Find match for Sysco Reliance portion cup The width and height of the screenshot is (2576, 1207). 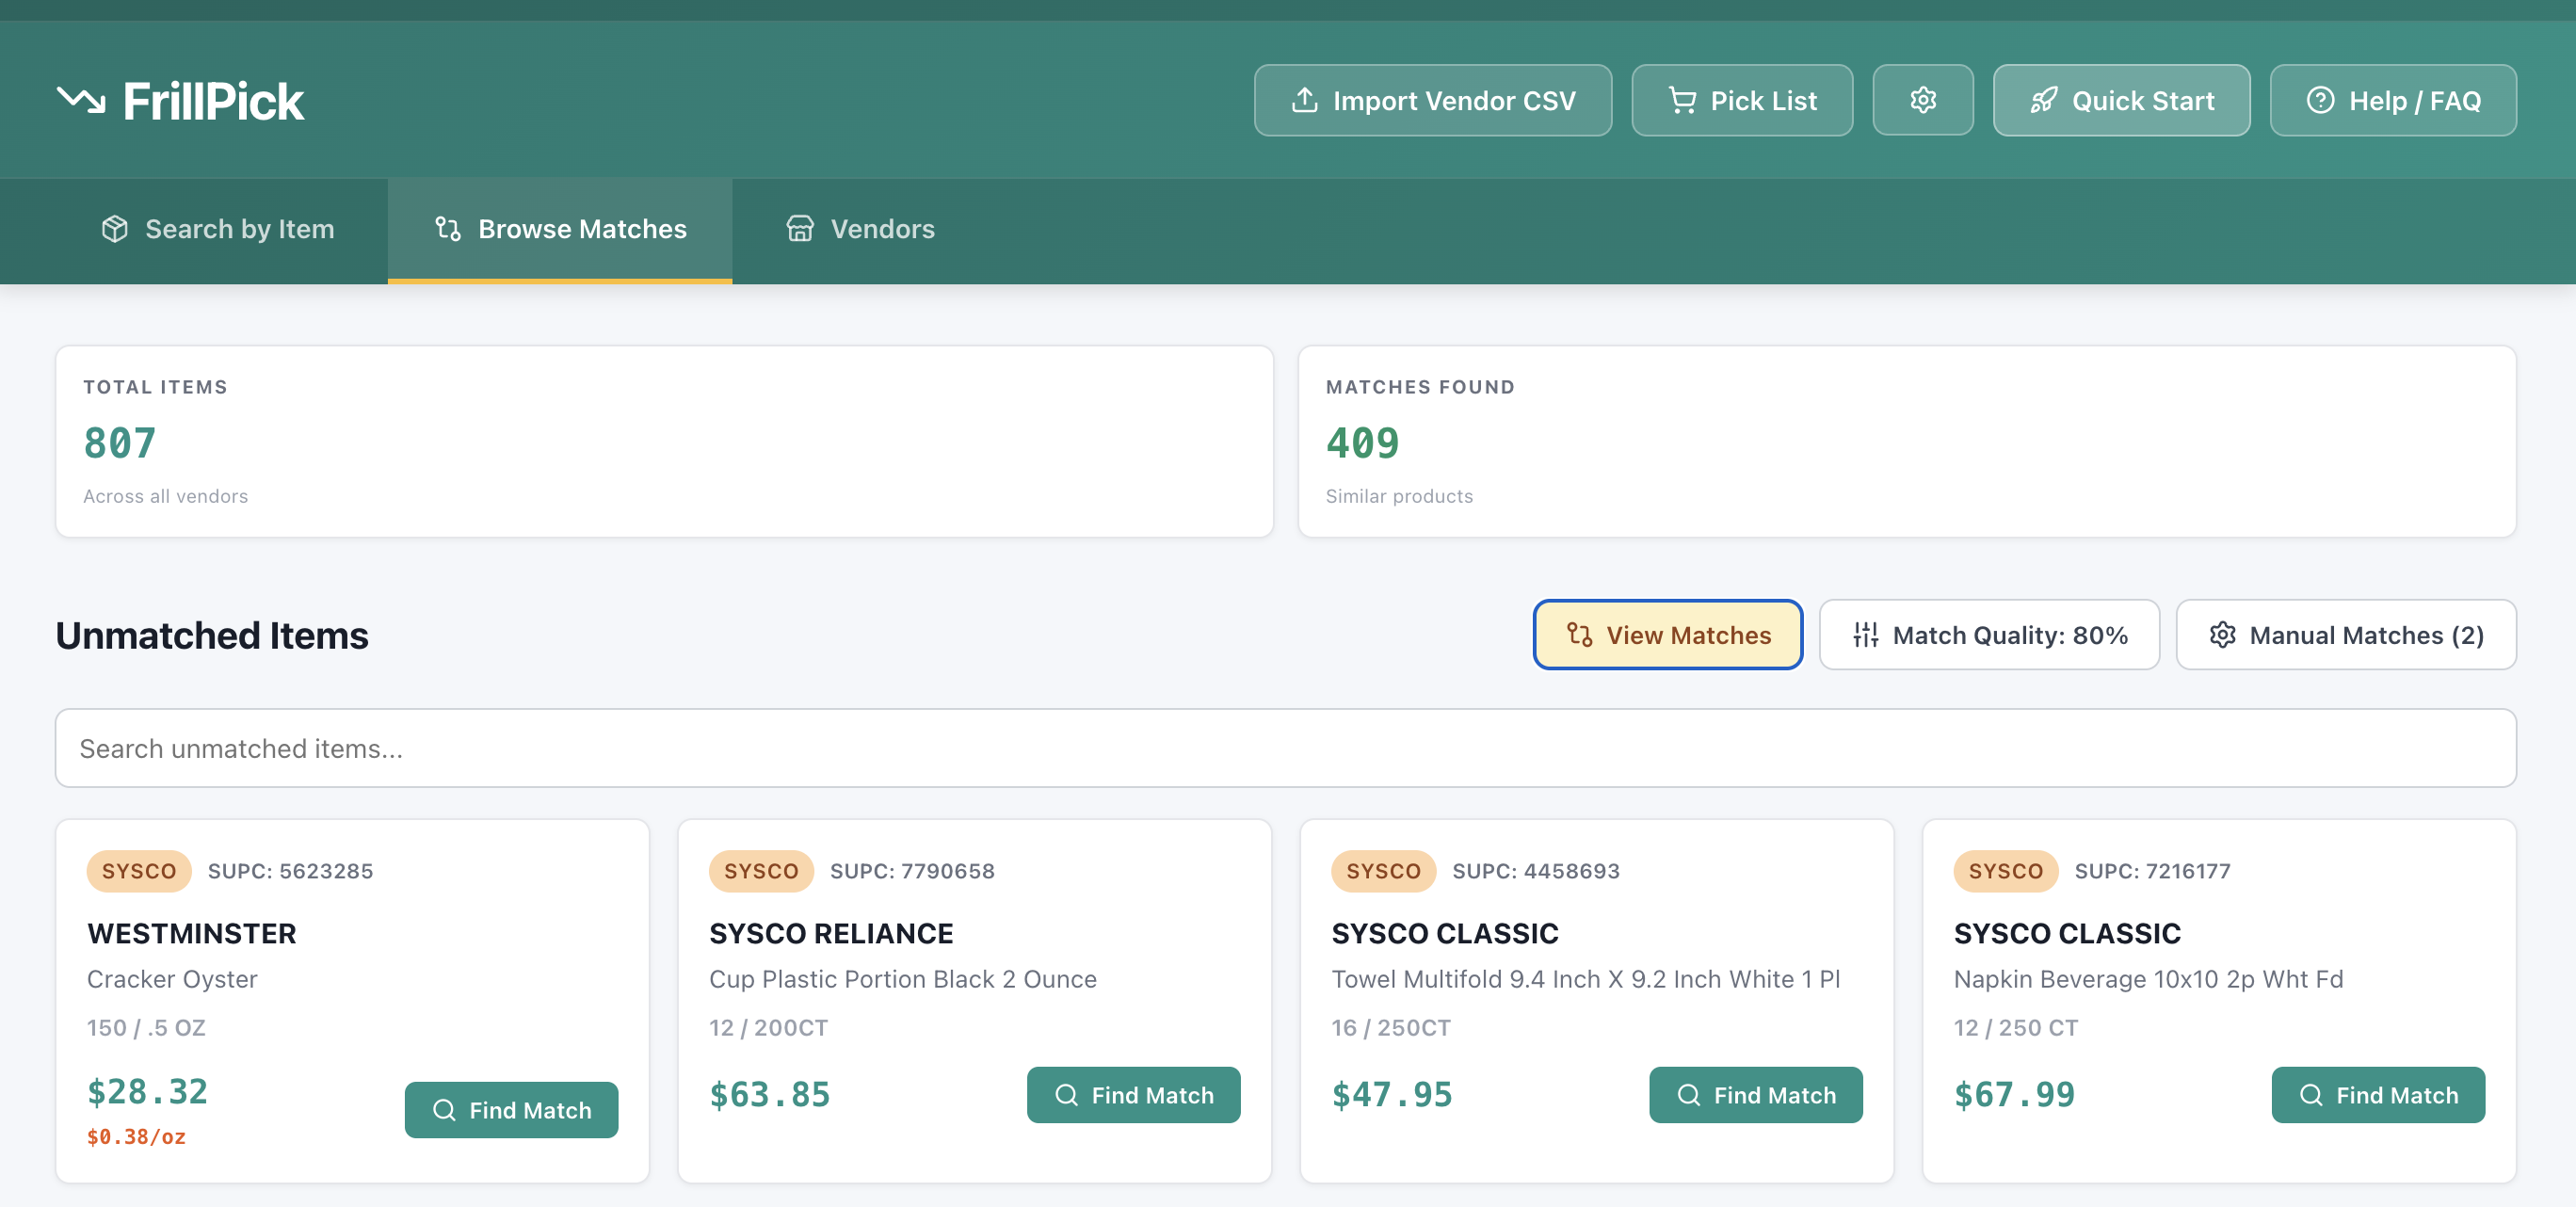point(1133,1094)
